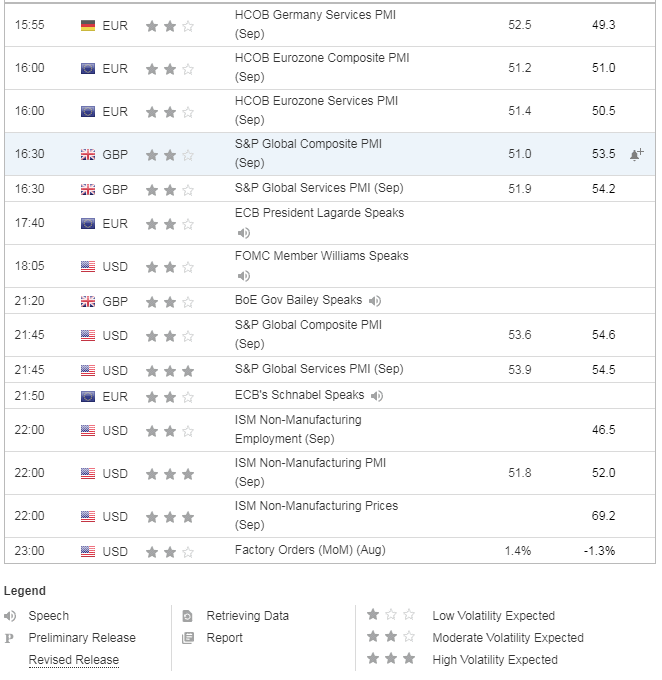662x680 pixels.
Task: Select the 53.6 forecast for USD Composite PMI
Action: click(x=520, y=334)
